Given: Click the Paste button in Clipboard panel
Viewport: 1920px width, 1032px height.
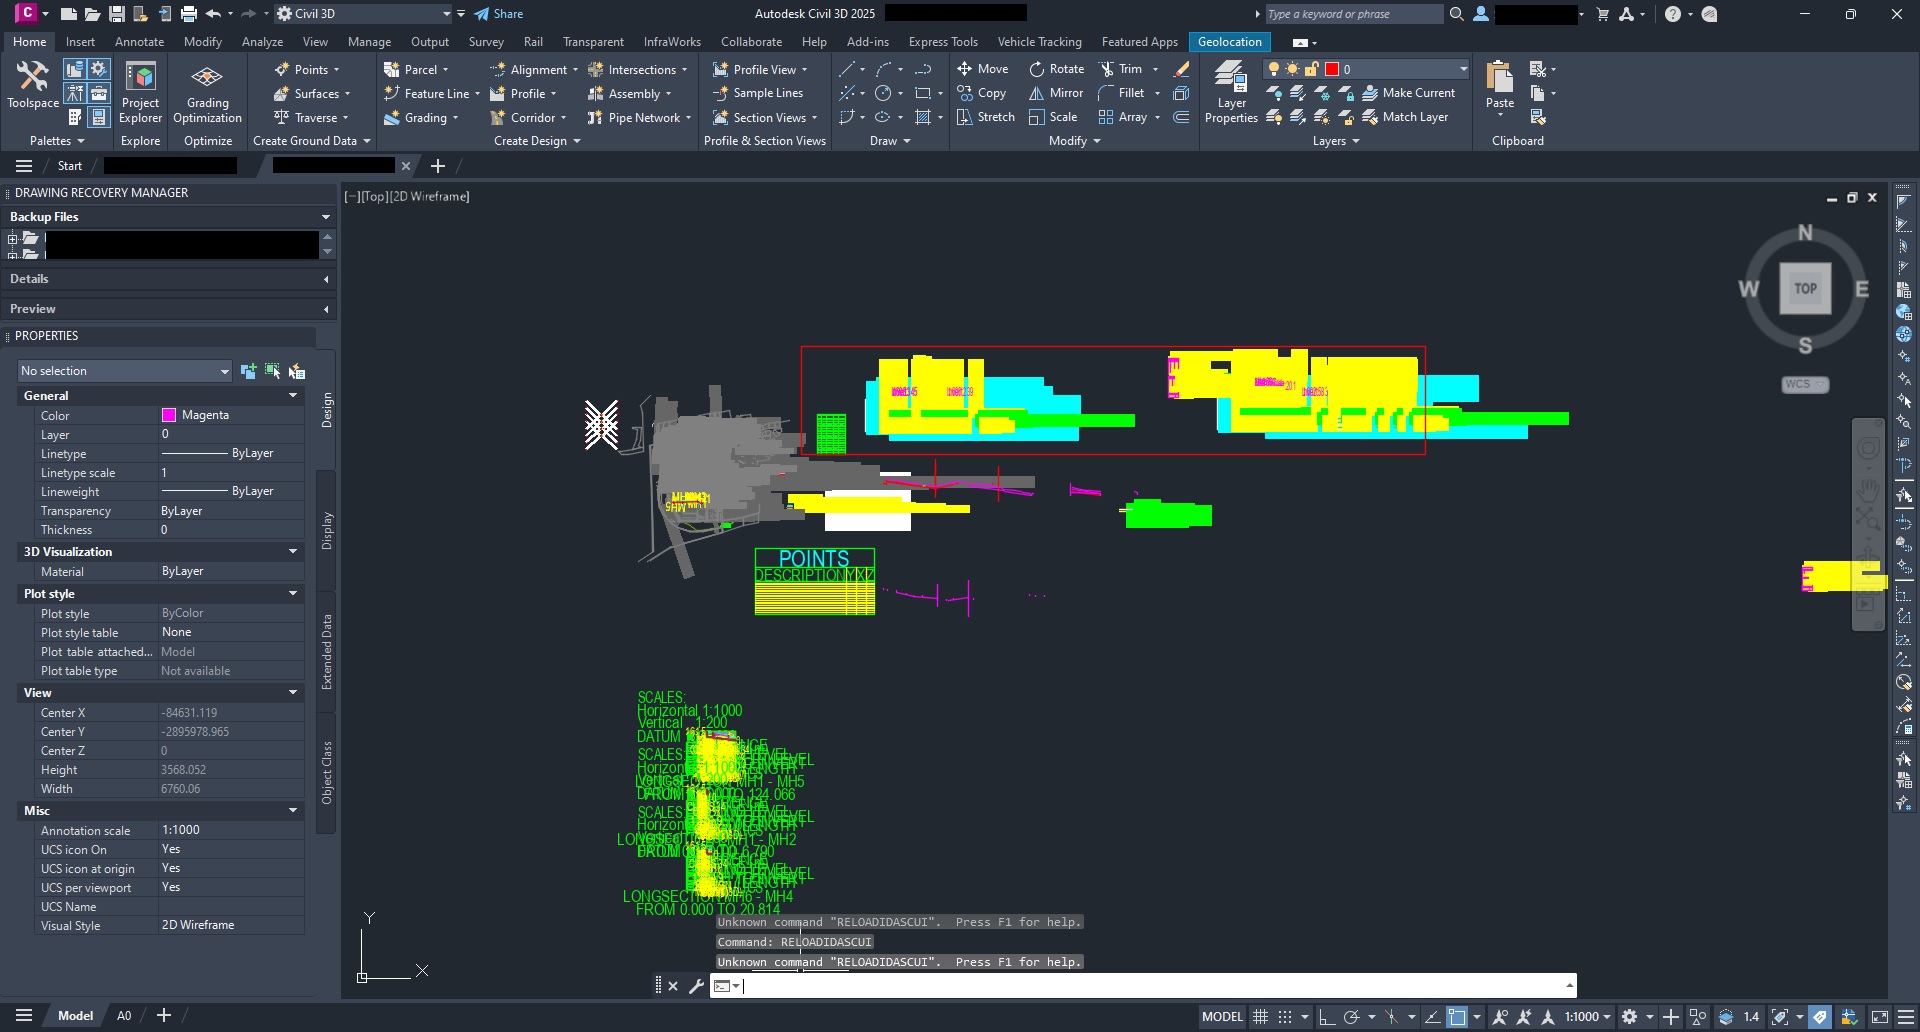Looking at the screenshot, I should [1498, 85].
